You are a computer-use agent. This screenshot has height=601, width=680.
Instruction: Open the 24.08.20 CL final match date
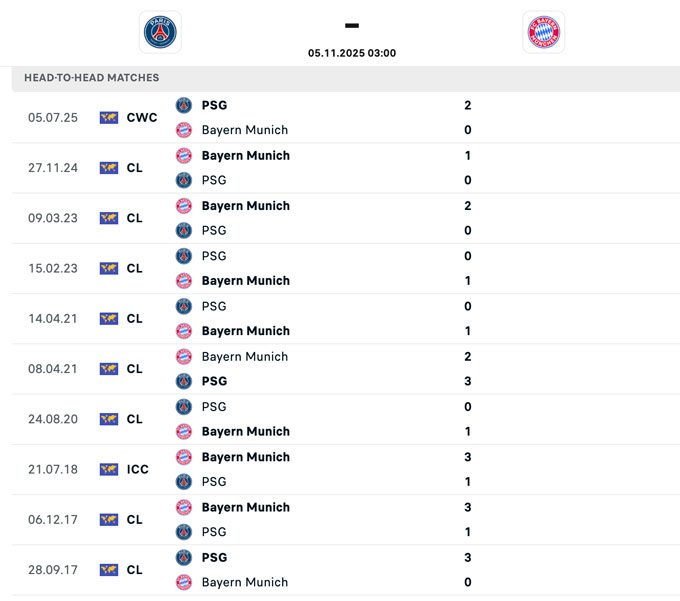53,419
